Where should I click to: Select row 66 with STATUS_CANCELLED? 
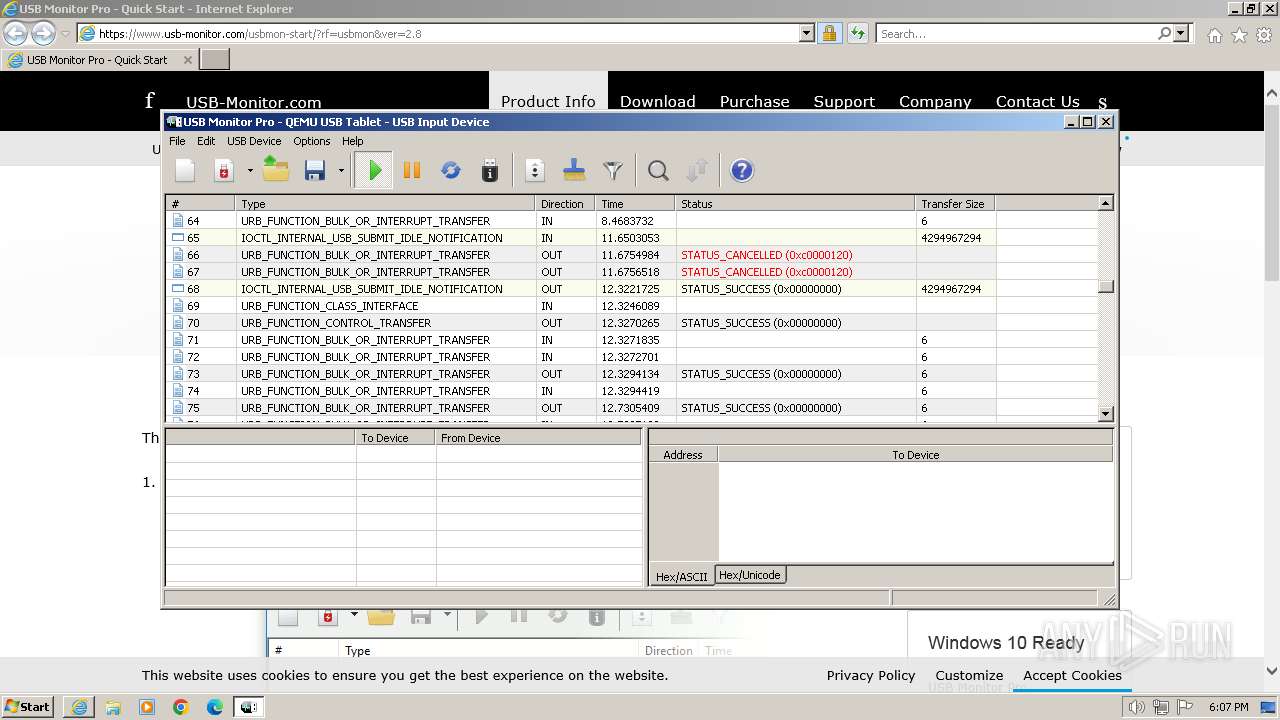point(632,255)
